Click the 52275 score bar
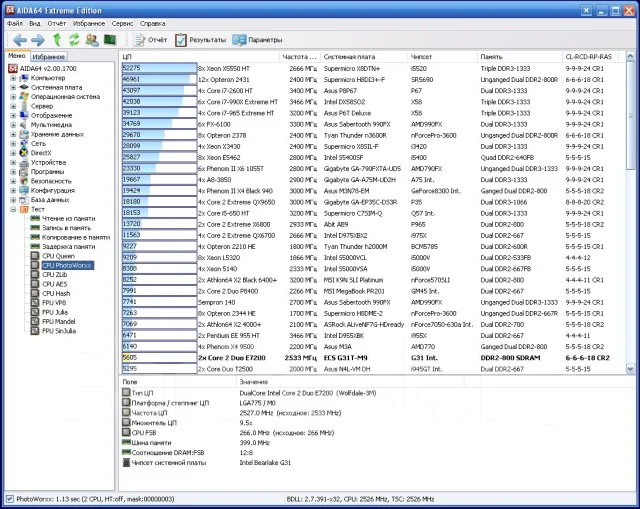640x509 pixels. (159, 69)
